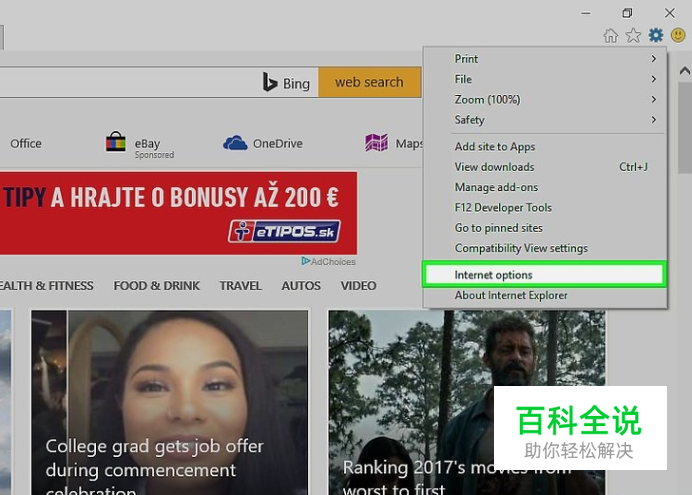Open the VIDEO tab
This screenshot has height=495, width=692.
[x=358, y=285]
